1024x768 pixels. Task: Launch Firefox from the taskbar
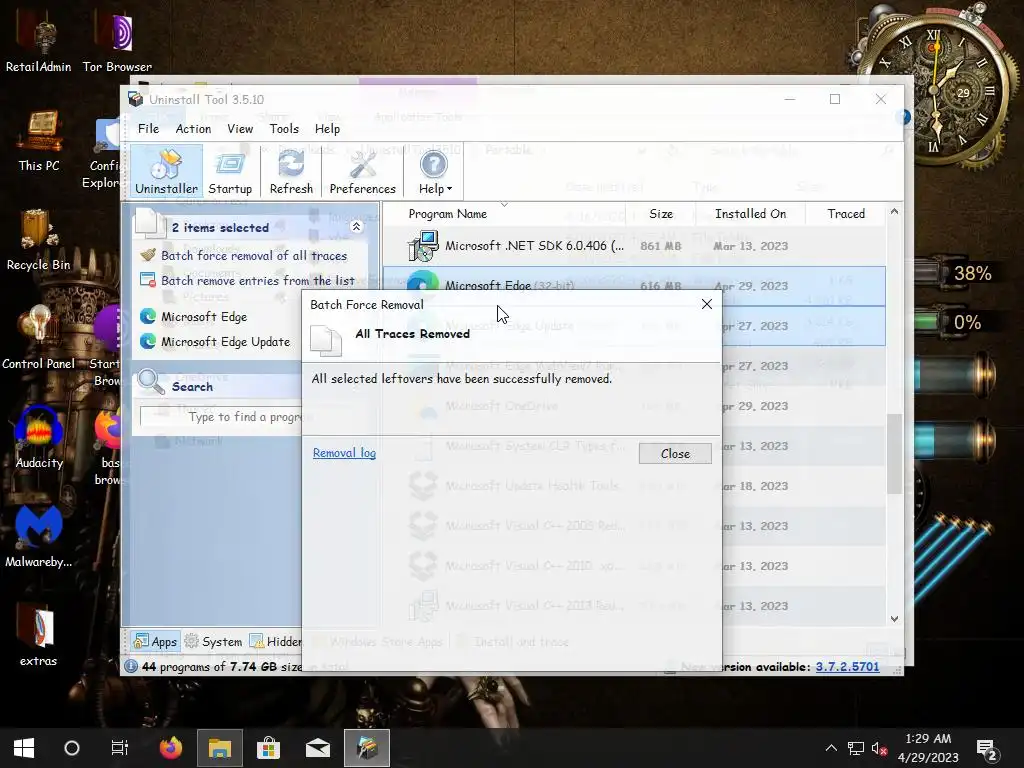pyautogui.click(x=170, y=748)
